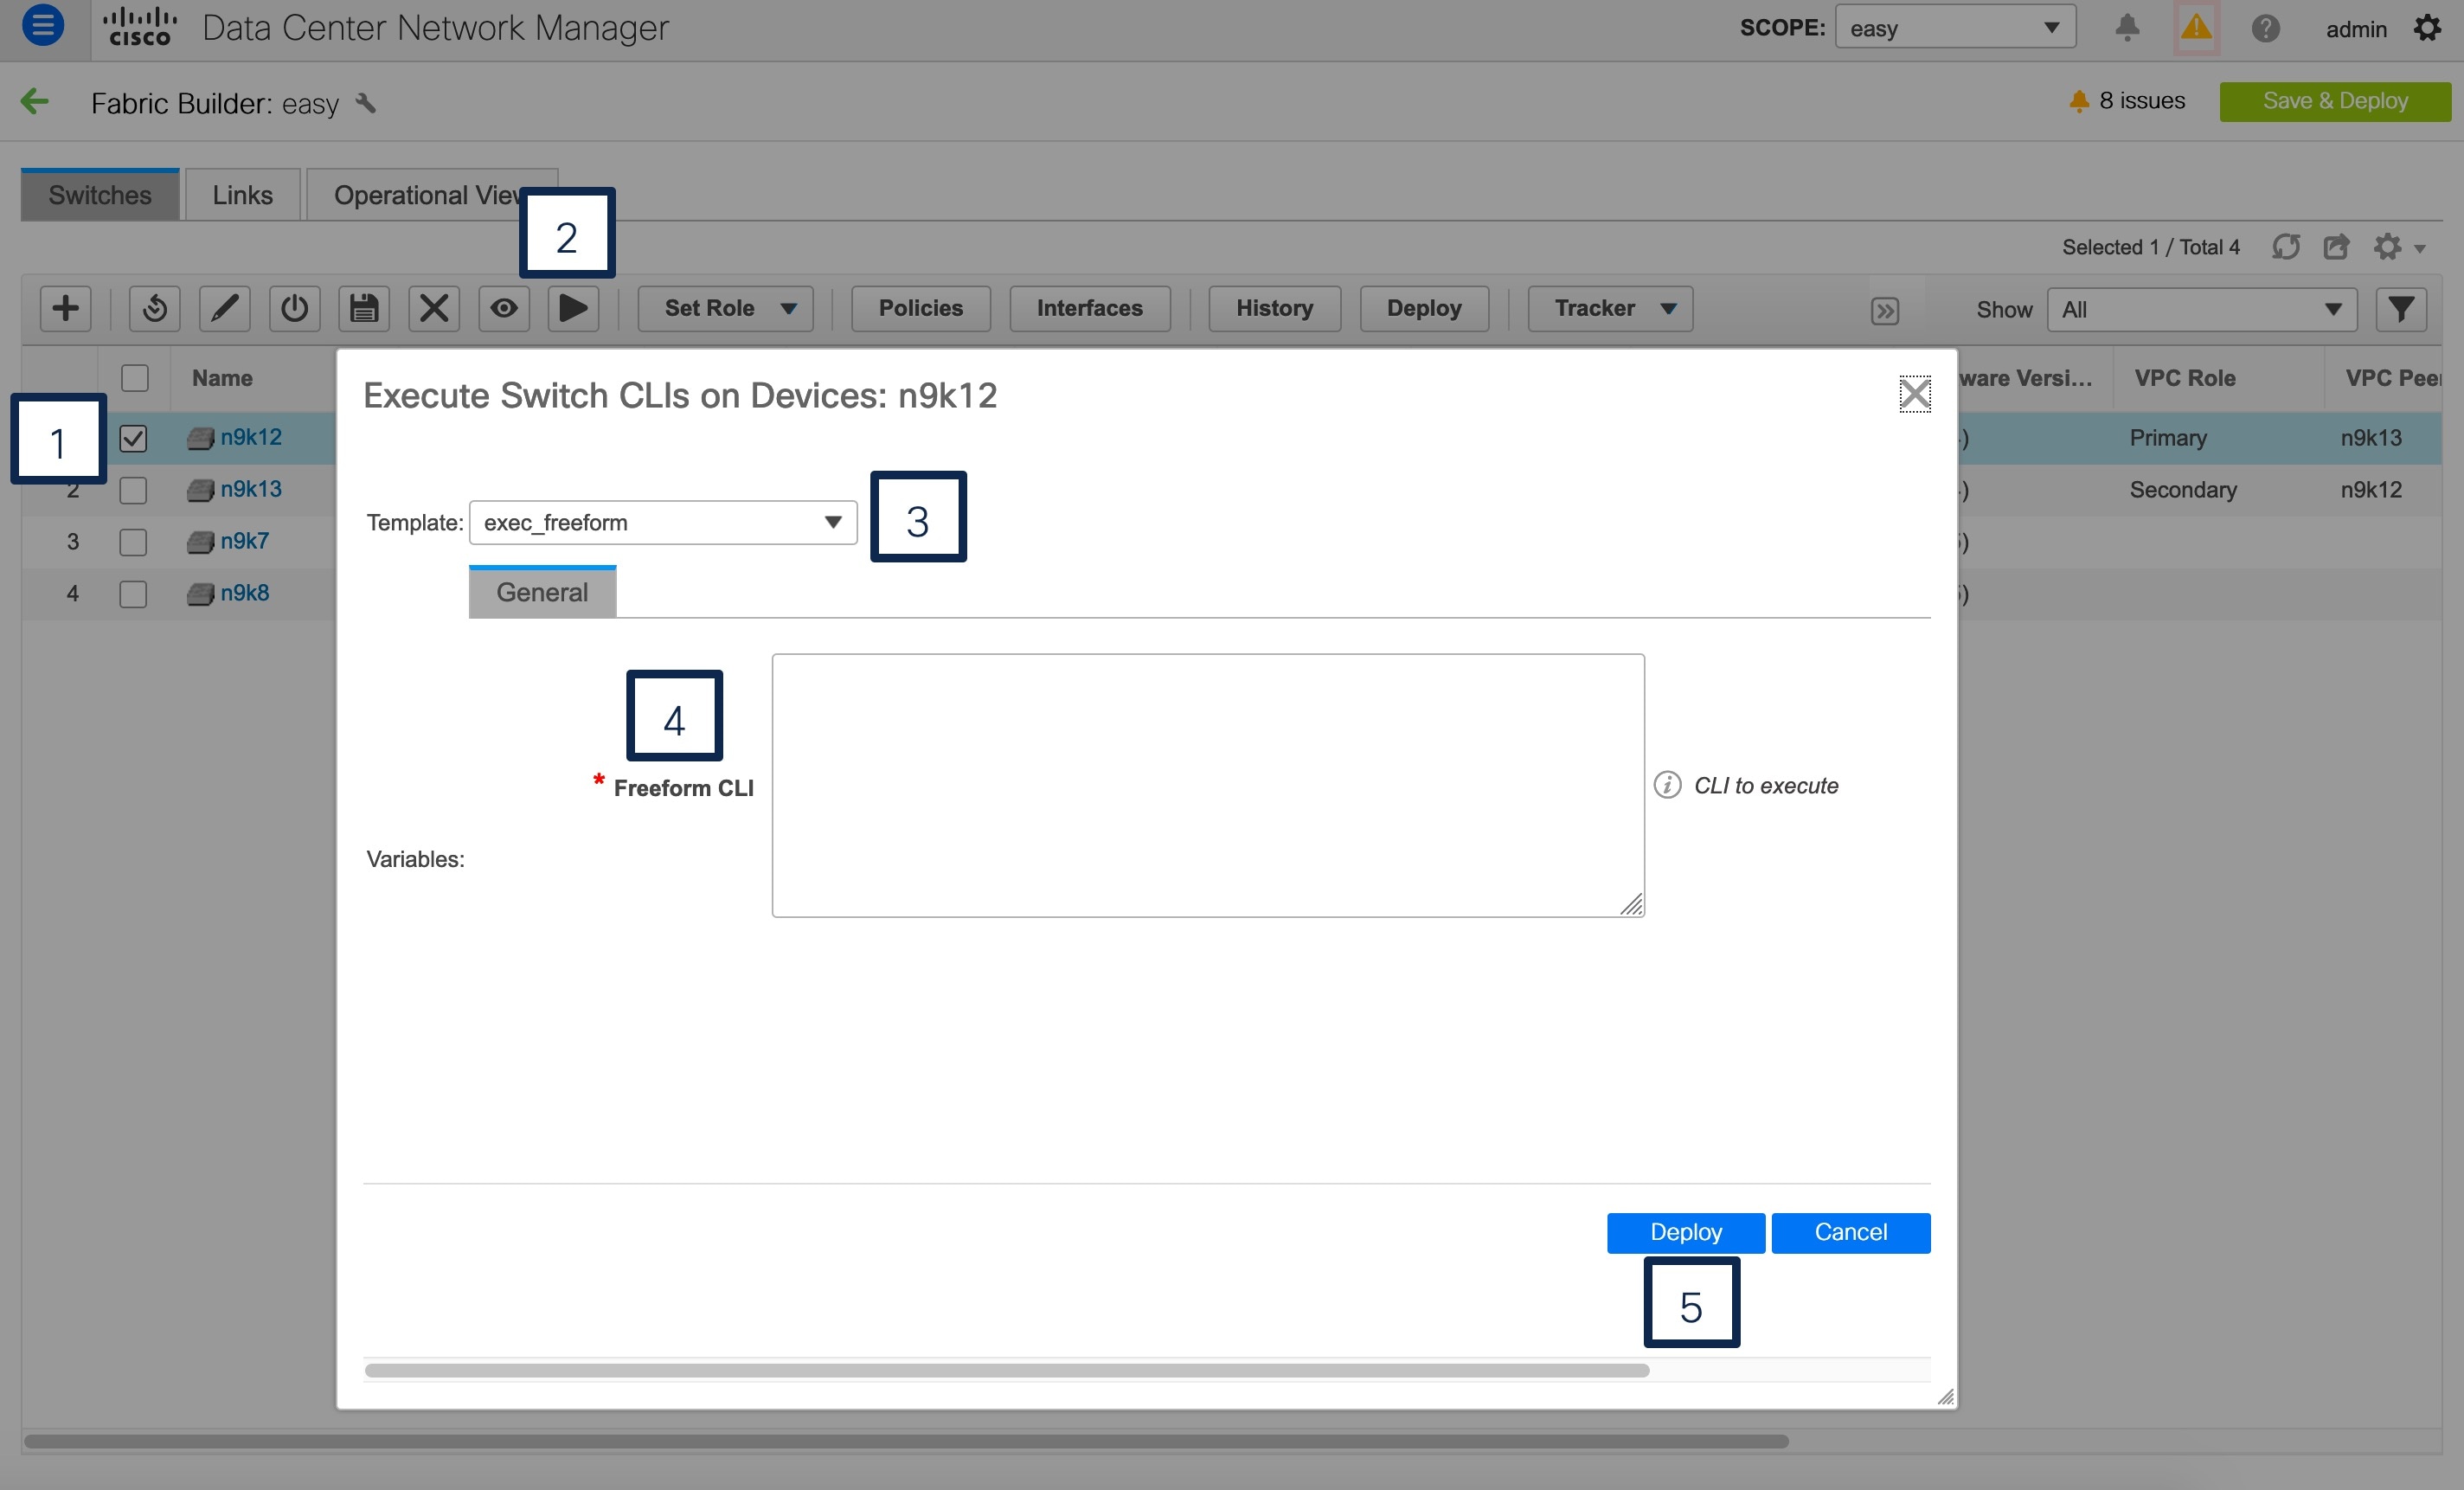
Task: Click the dialog horizontal scrollbar
Action: (1007, 1370)
